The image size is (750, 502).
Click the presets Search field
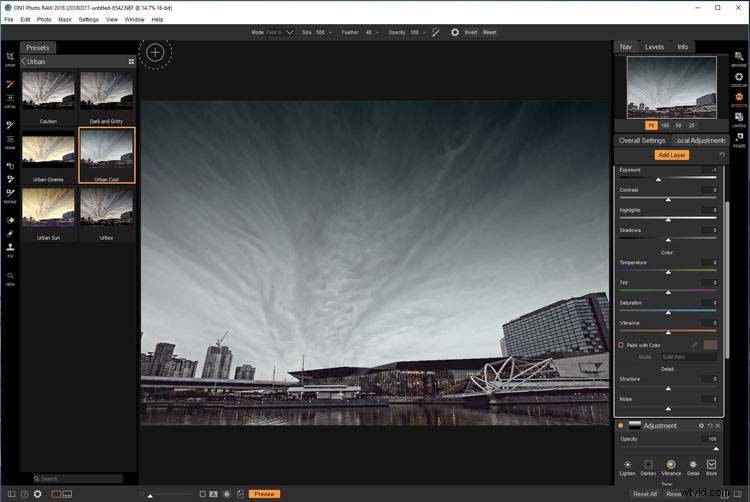78,479
